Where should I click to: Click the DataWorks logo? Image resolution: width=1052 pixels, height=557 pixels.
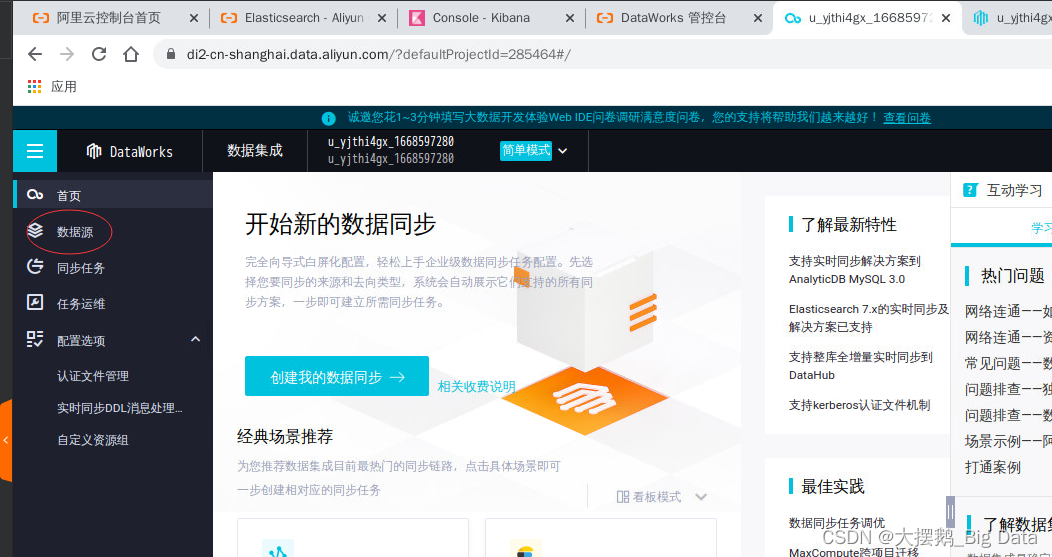point(130,152)
